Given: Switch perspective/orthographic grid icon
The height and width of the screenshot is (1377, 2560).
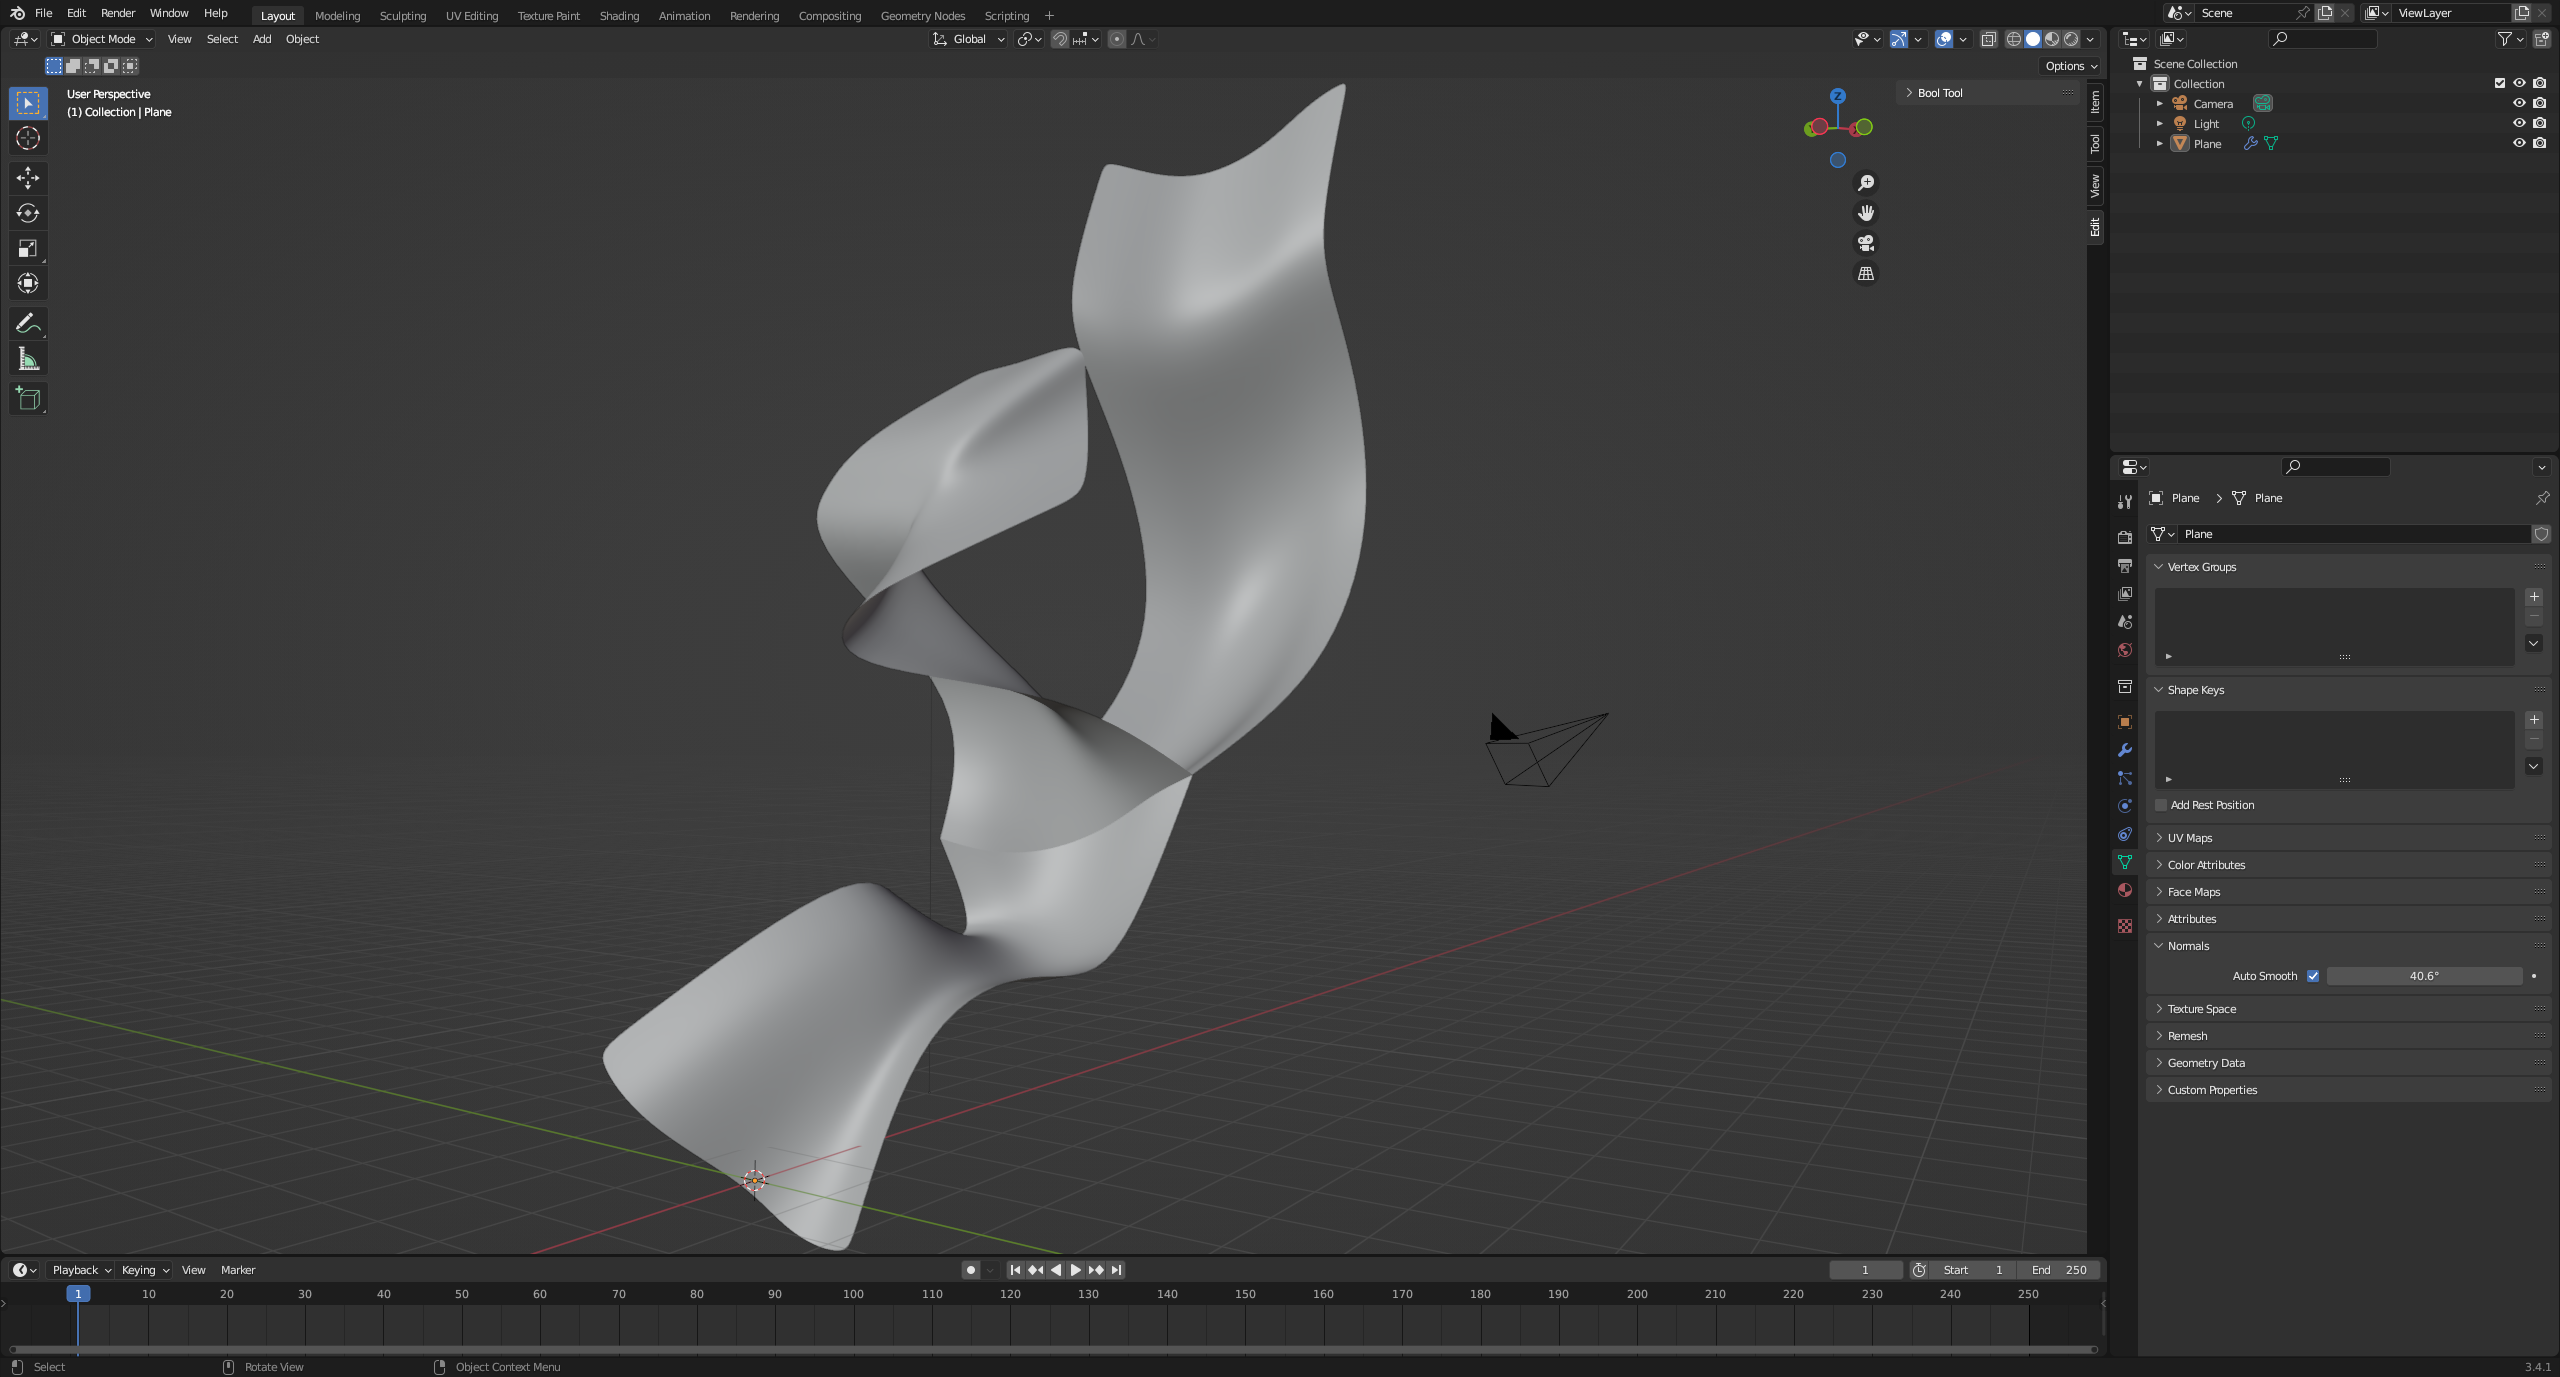Looking at the screenshot, I should click(x=1866, y=274).
